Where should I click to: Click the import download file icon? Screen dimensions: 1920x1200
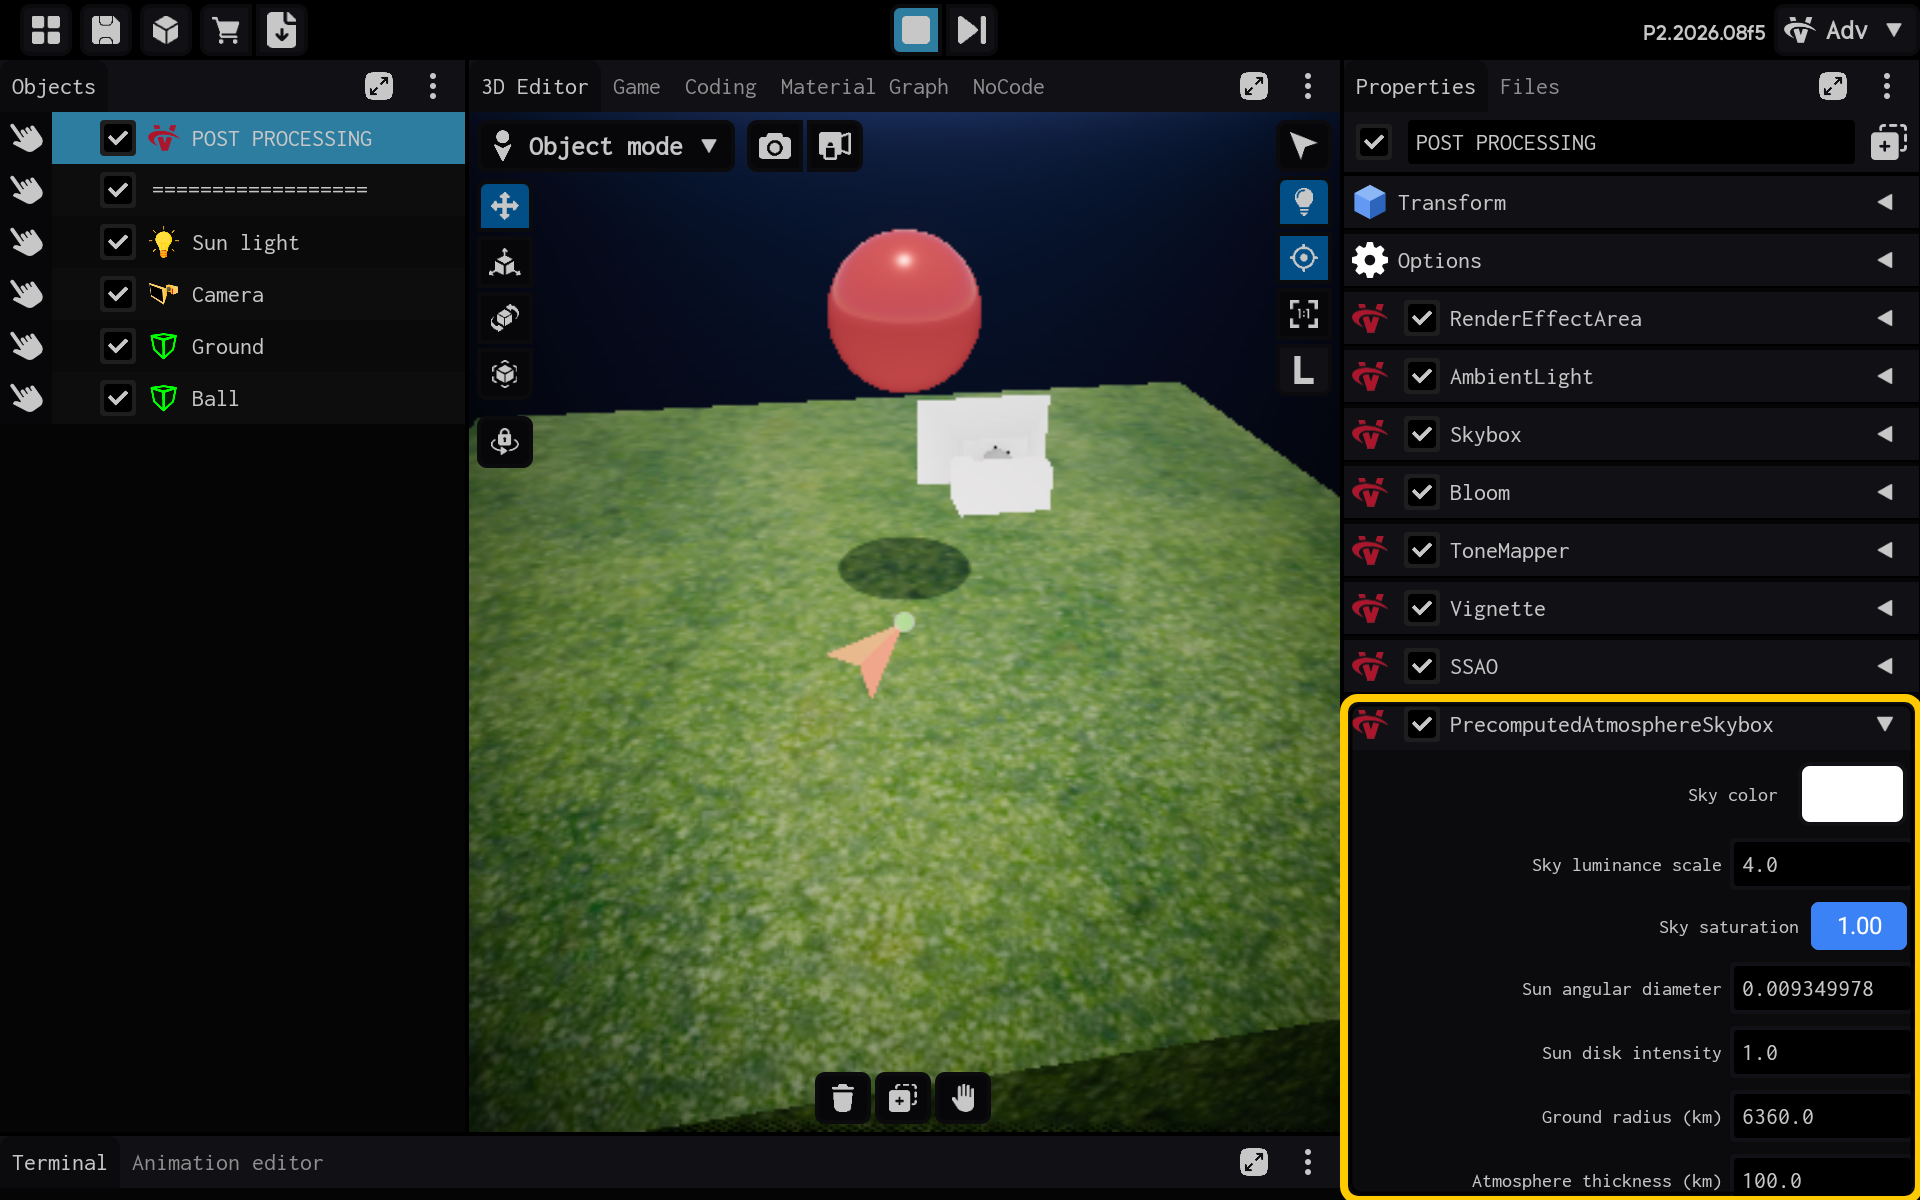click(x=282, y=30)
